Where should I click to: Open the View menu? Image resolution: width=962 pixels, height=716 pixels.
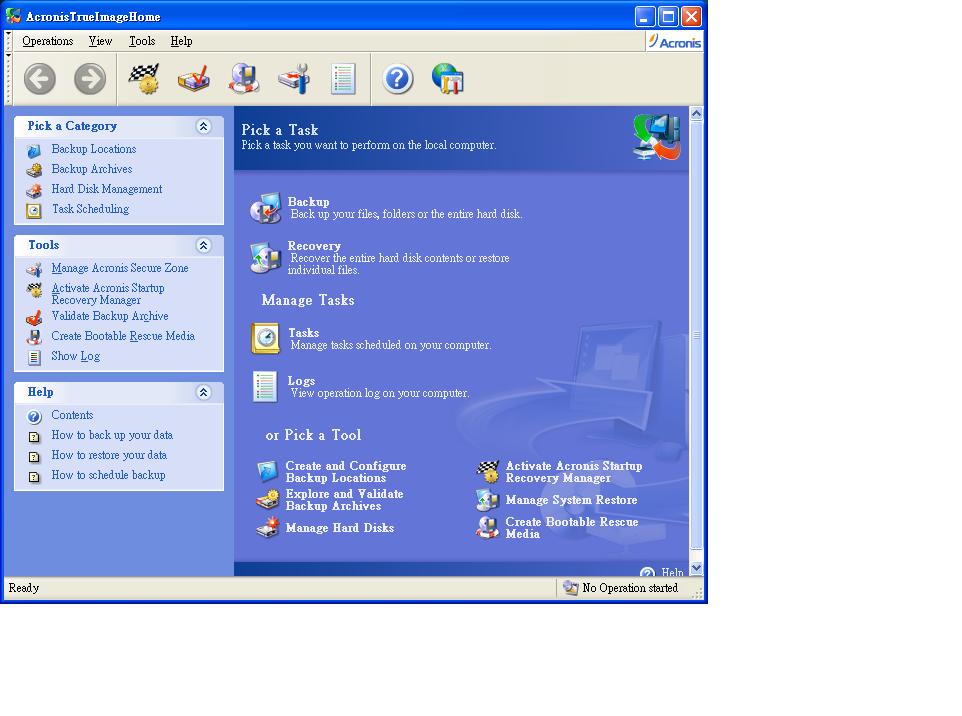(x=100, y=41)
